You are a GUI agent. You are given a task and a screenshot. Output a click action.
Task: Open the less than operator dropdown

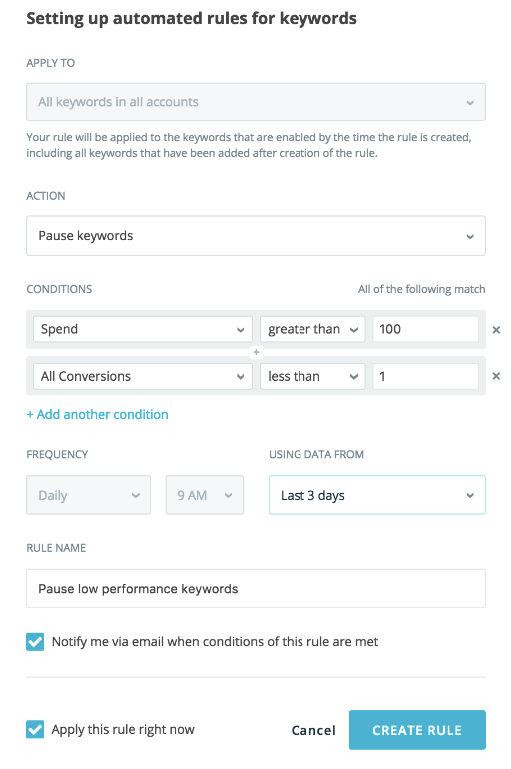312,376
